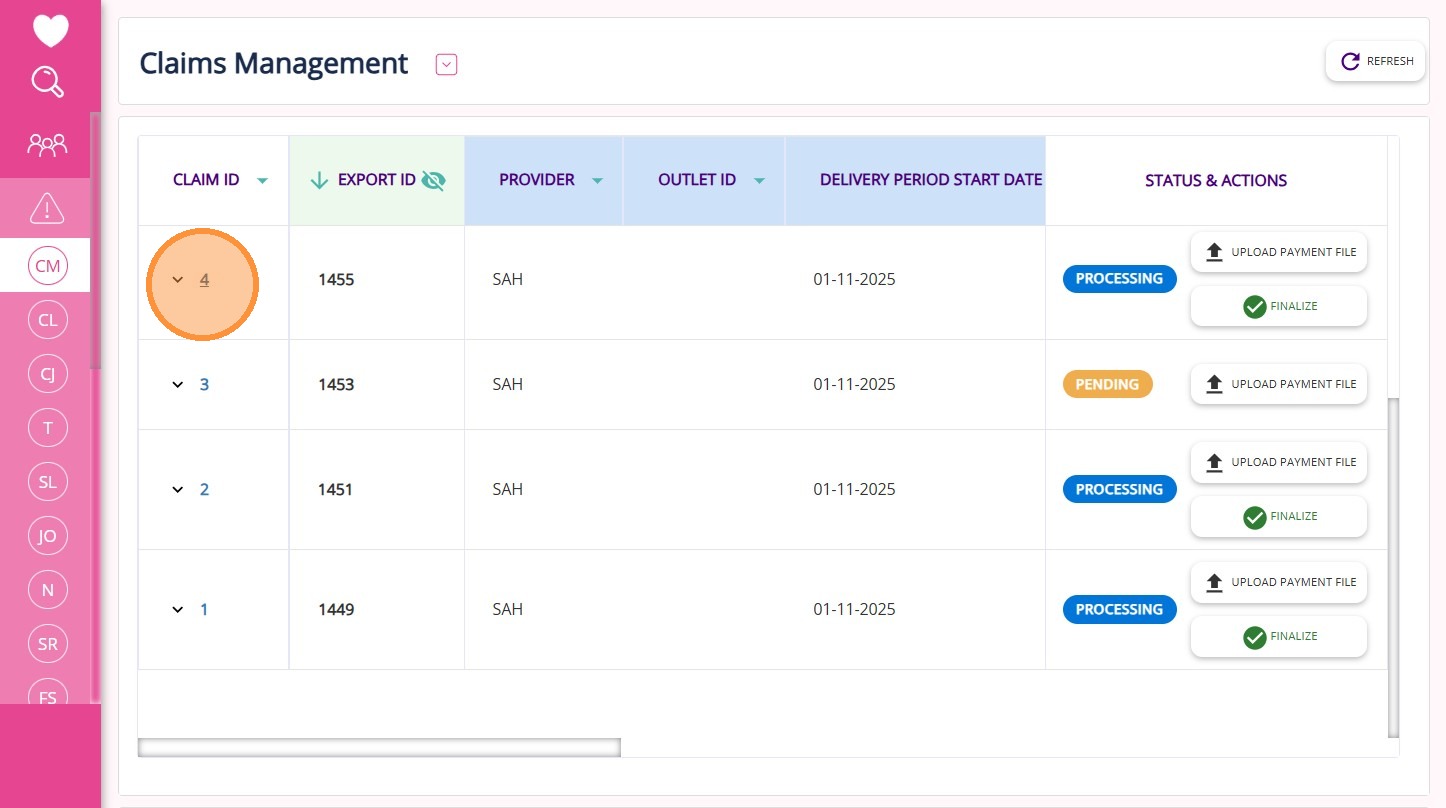Open the people group sidebar icon
This screenshot has width=1446, height=808.
[47, 145]
